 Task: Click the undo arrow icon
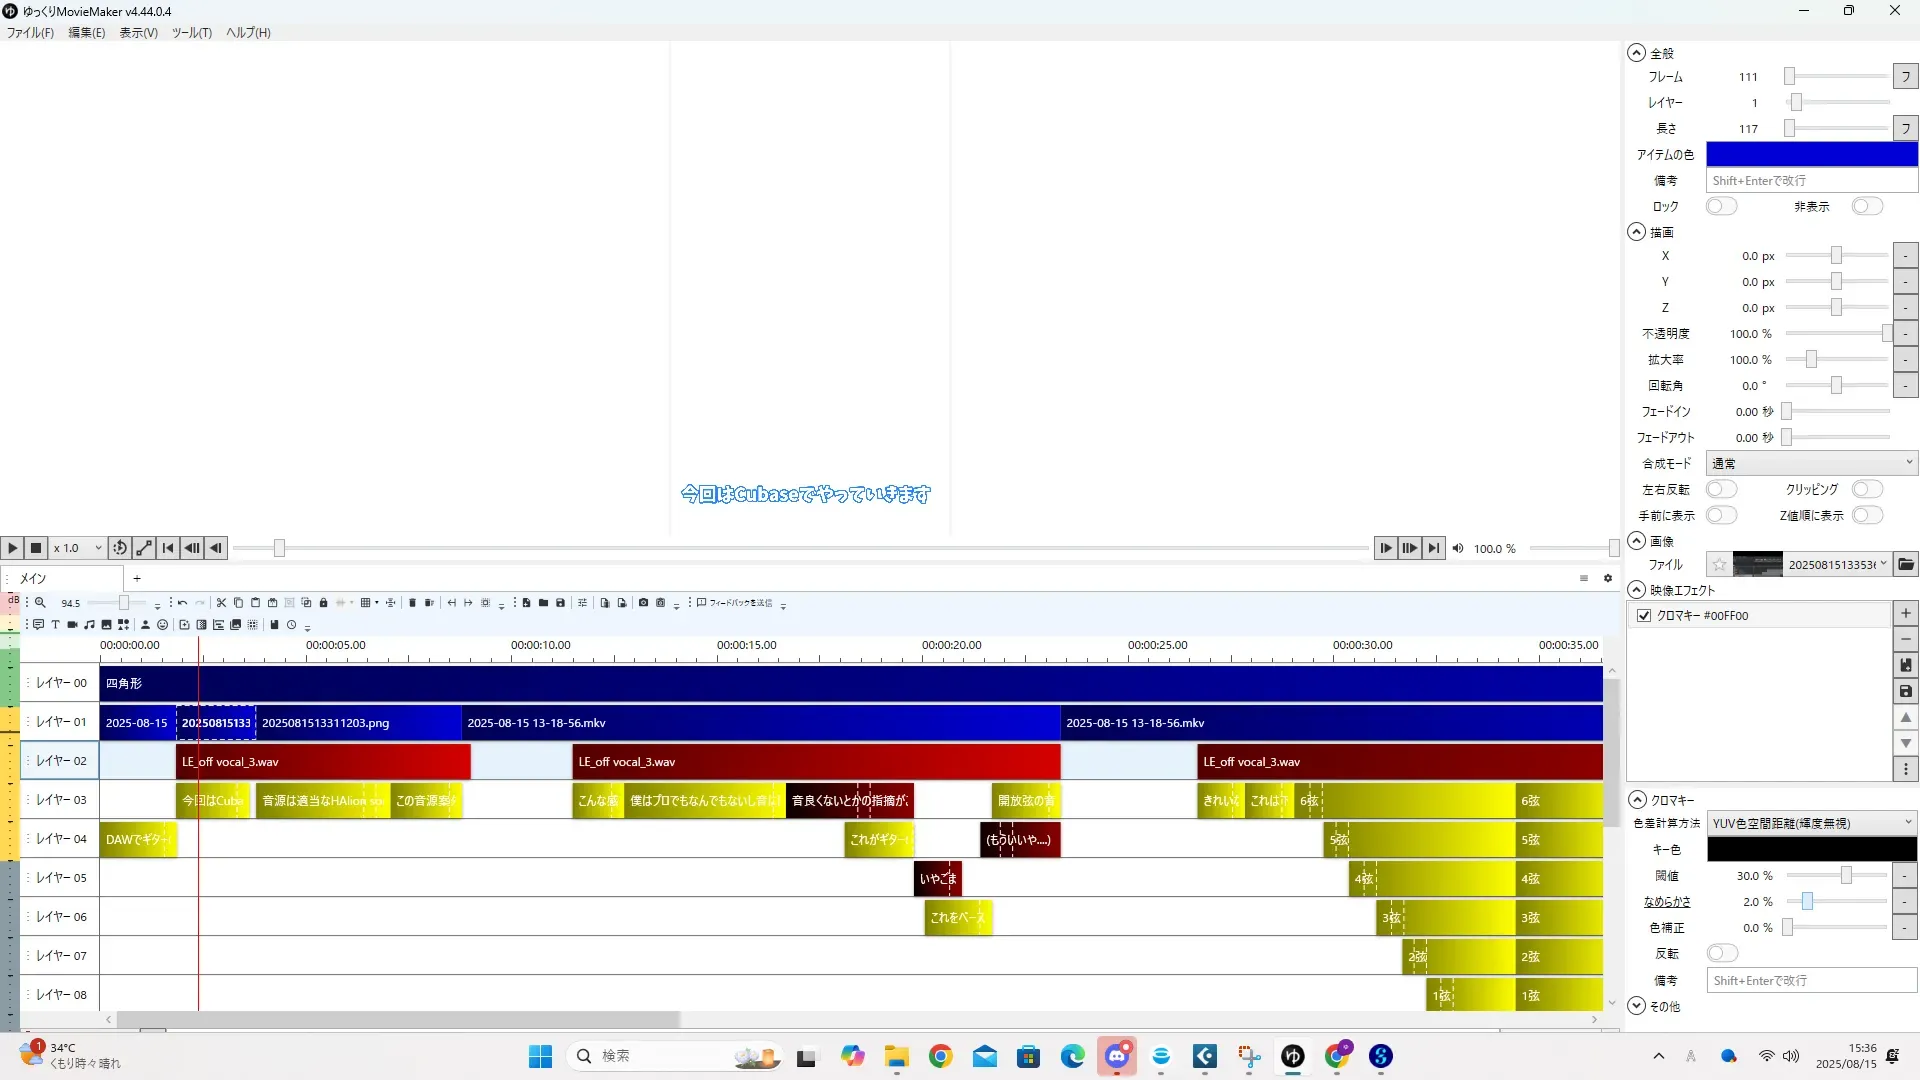[x=182, y=603]
